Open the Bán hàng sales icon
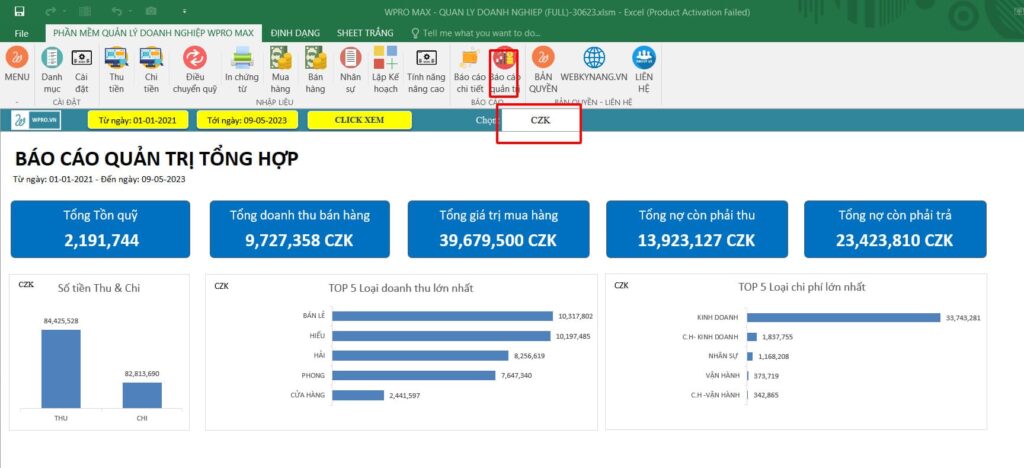 pos(316,60)
